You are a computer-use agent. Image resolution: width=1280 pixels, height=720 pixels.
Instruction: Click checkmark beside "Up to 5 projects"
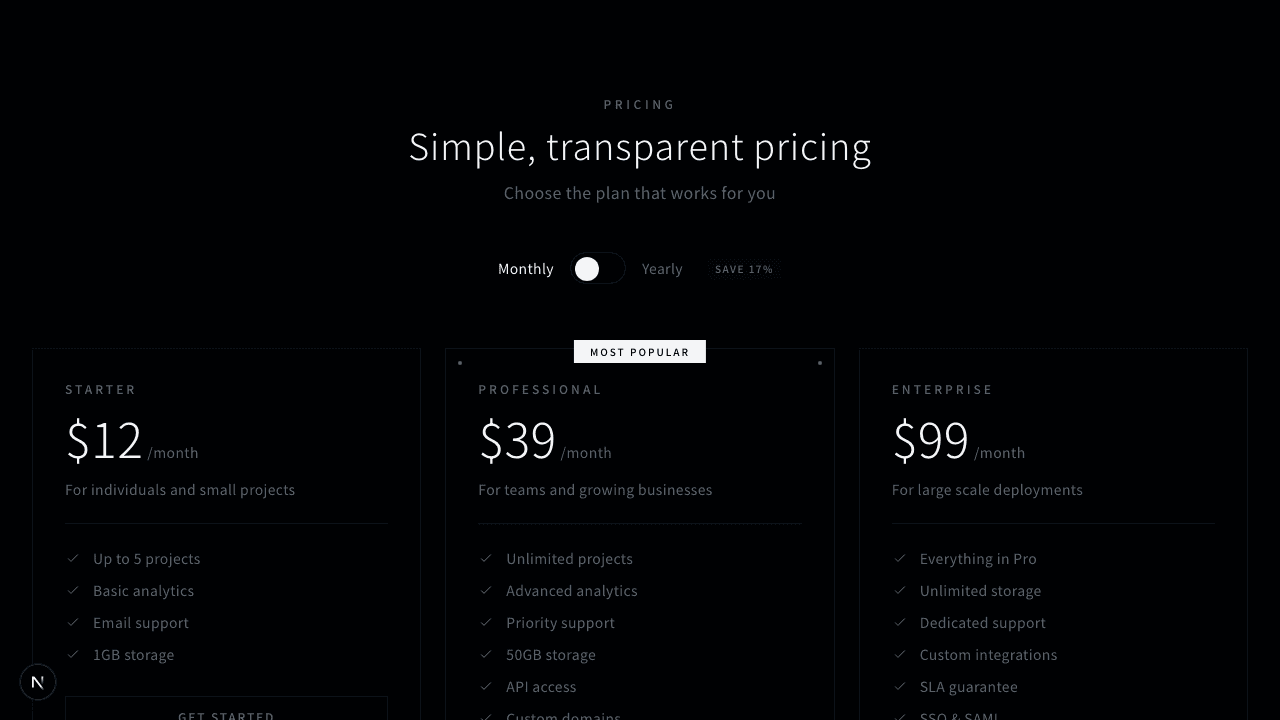73,558
